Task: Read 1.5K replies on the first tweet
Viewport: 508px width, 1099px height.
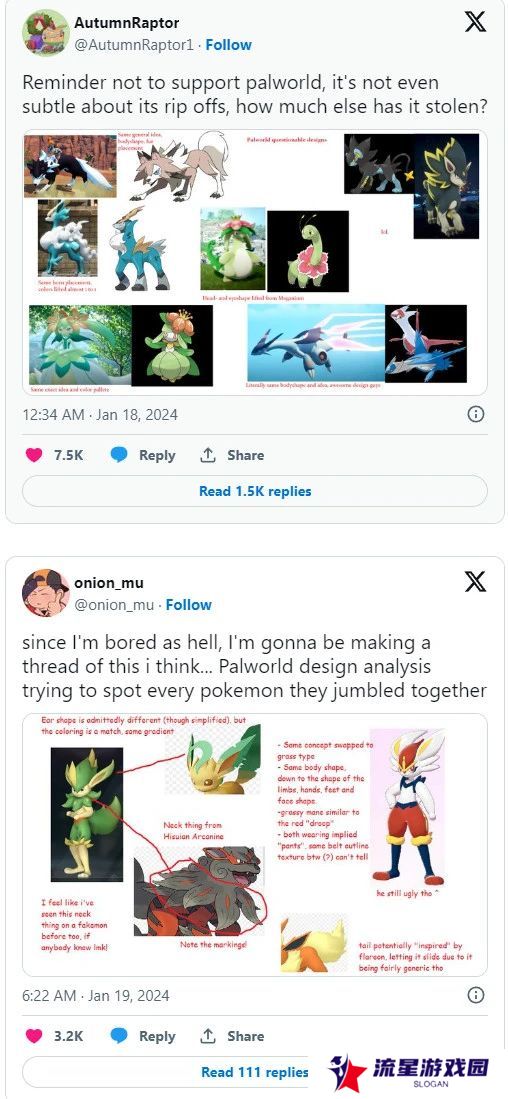Action: (254, 491)
